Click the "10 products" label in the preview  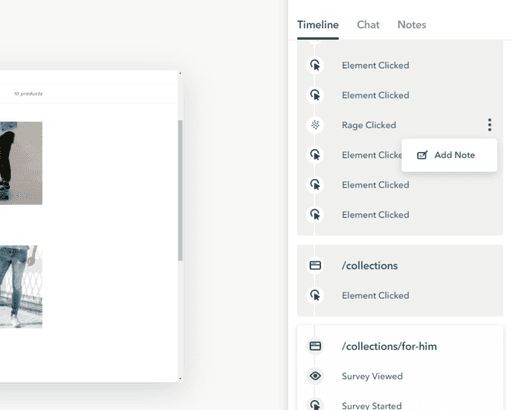[28, 94]
